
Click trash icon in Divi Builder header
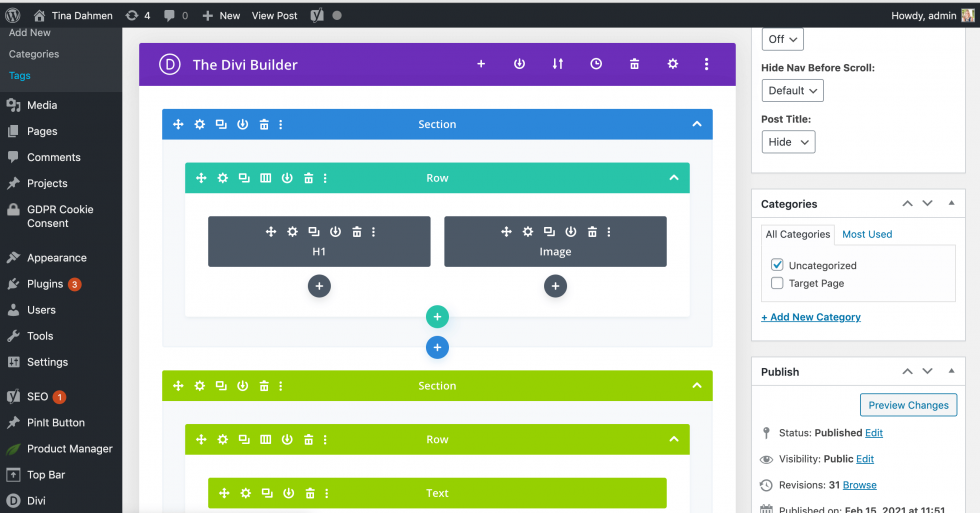pos(634,64)
